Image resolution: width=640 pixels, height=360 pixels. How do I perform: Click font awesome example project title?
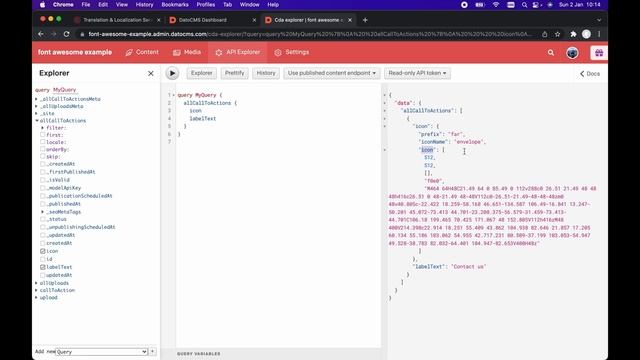pyautogui.click(x=75, y=52)
